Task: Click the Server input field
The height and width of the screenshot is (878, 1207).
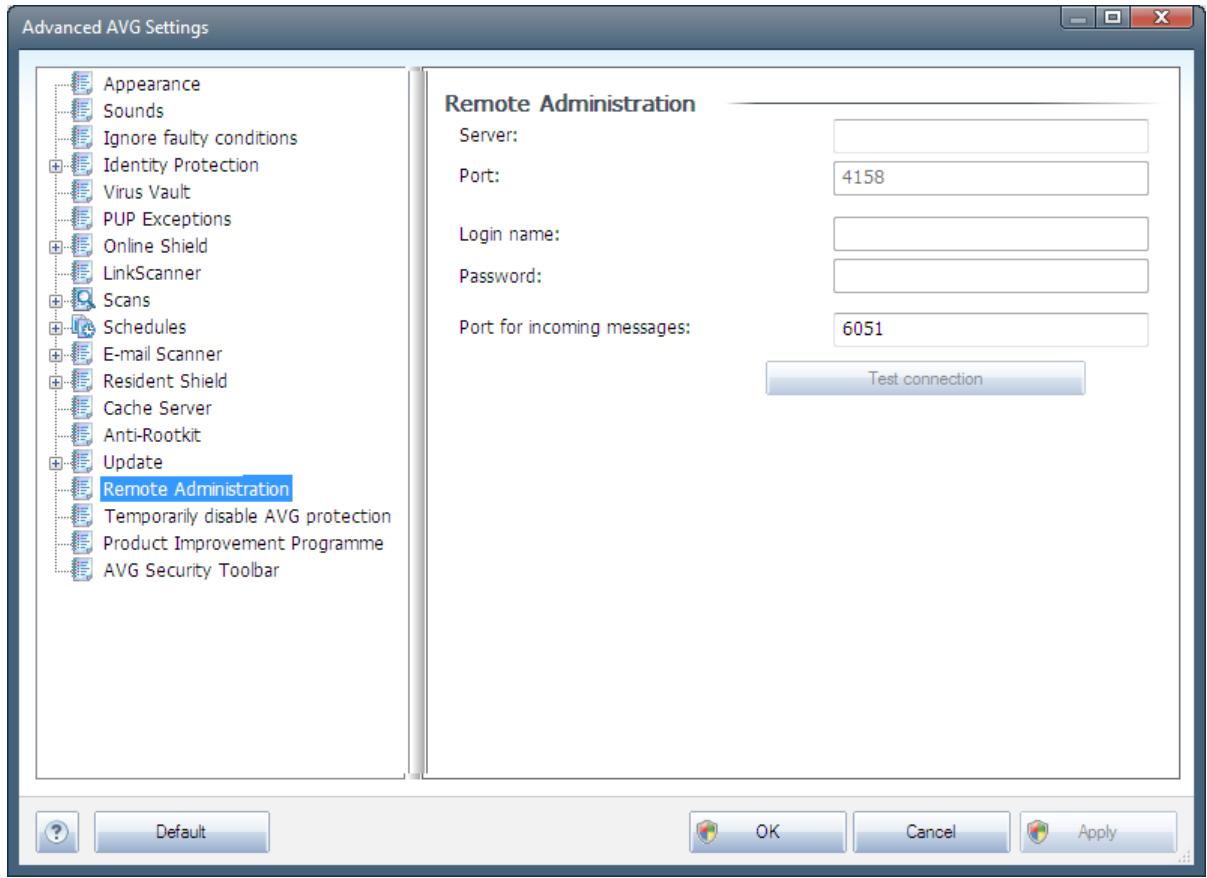Action: [x=990, y=135]
